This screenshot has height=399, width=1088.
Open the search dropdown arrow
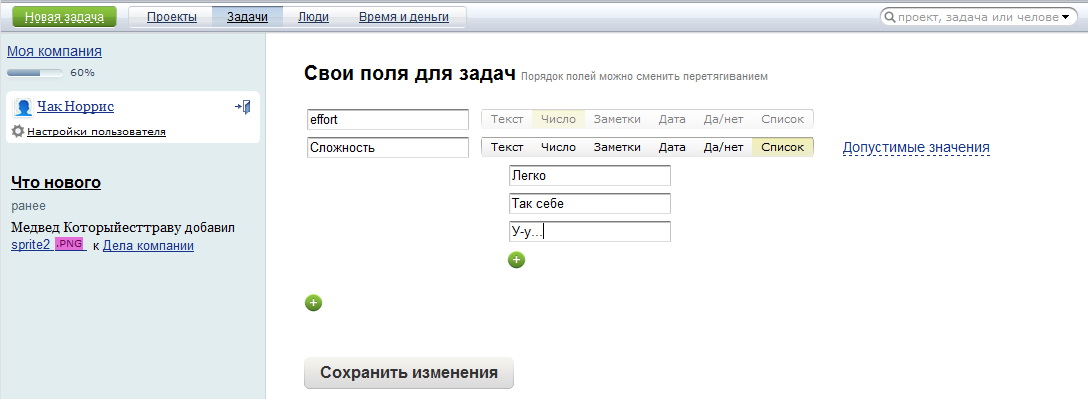(1065, 17)
